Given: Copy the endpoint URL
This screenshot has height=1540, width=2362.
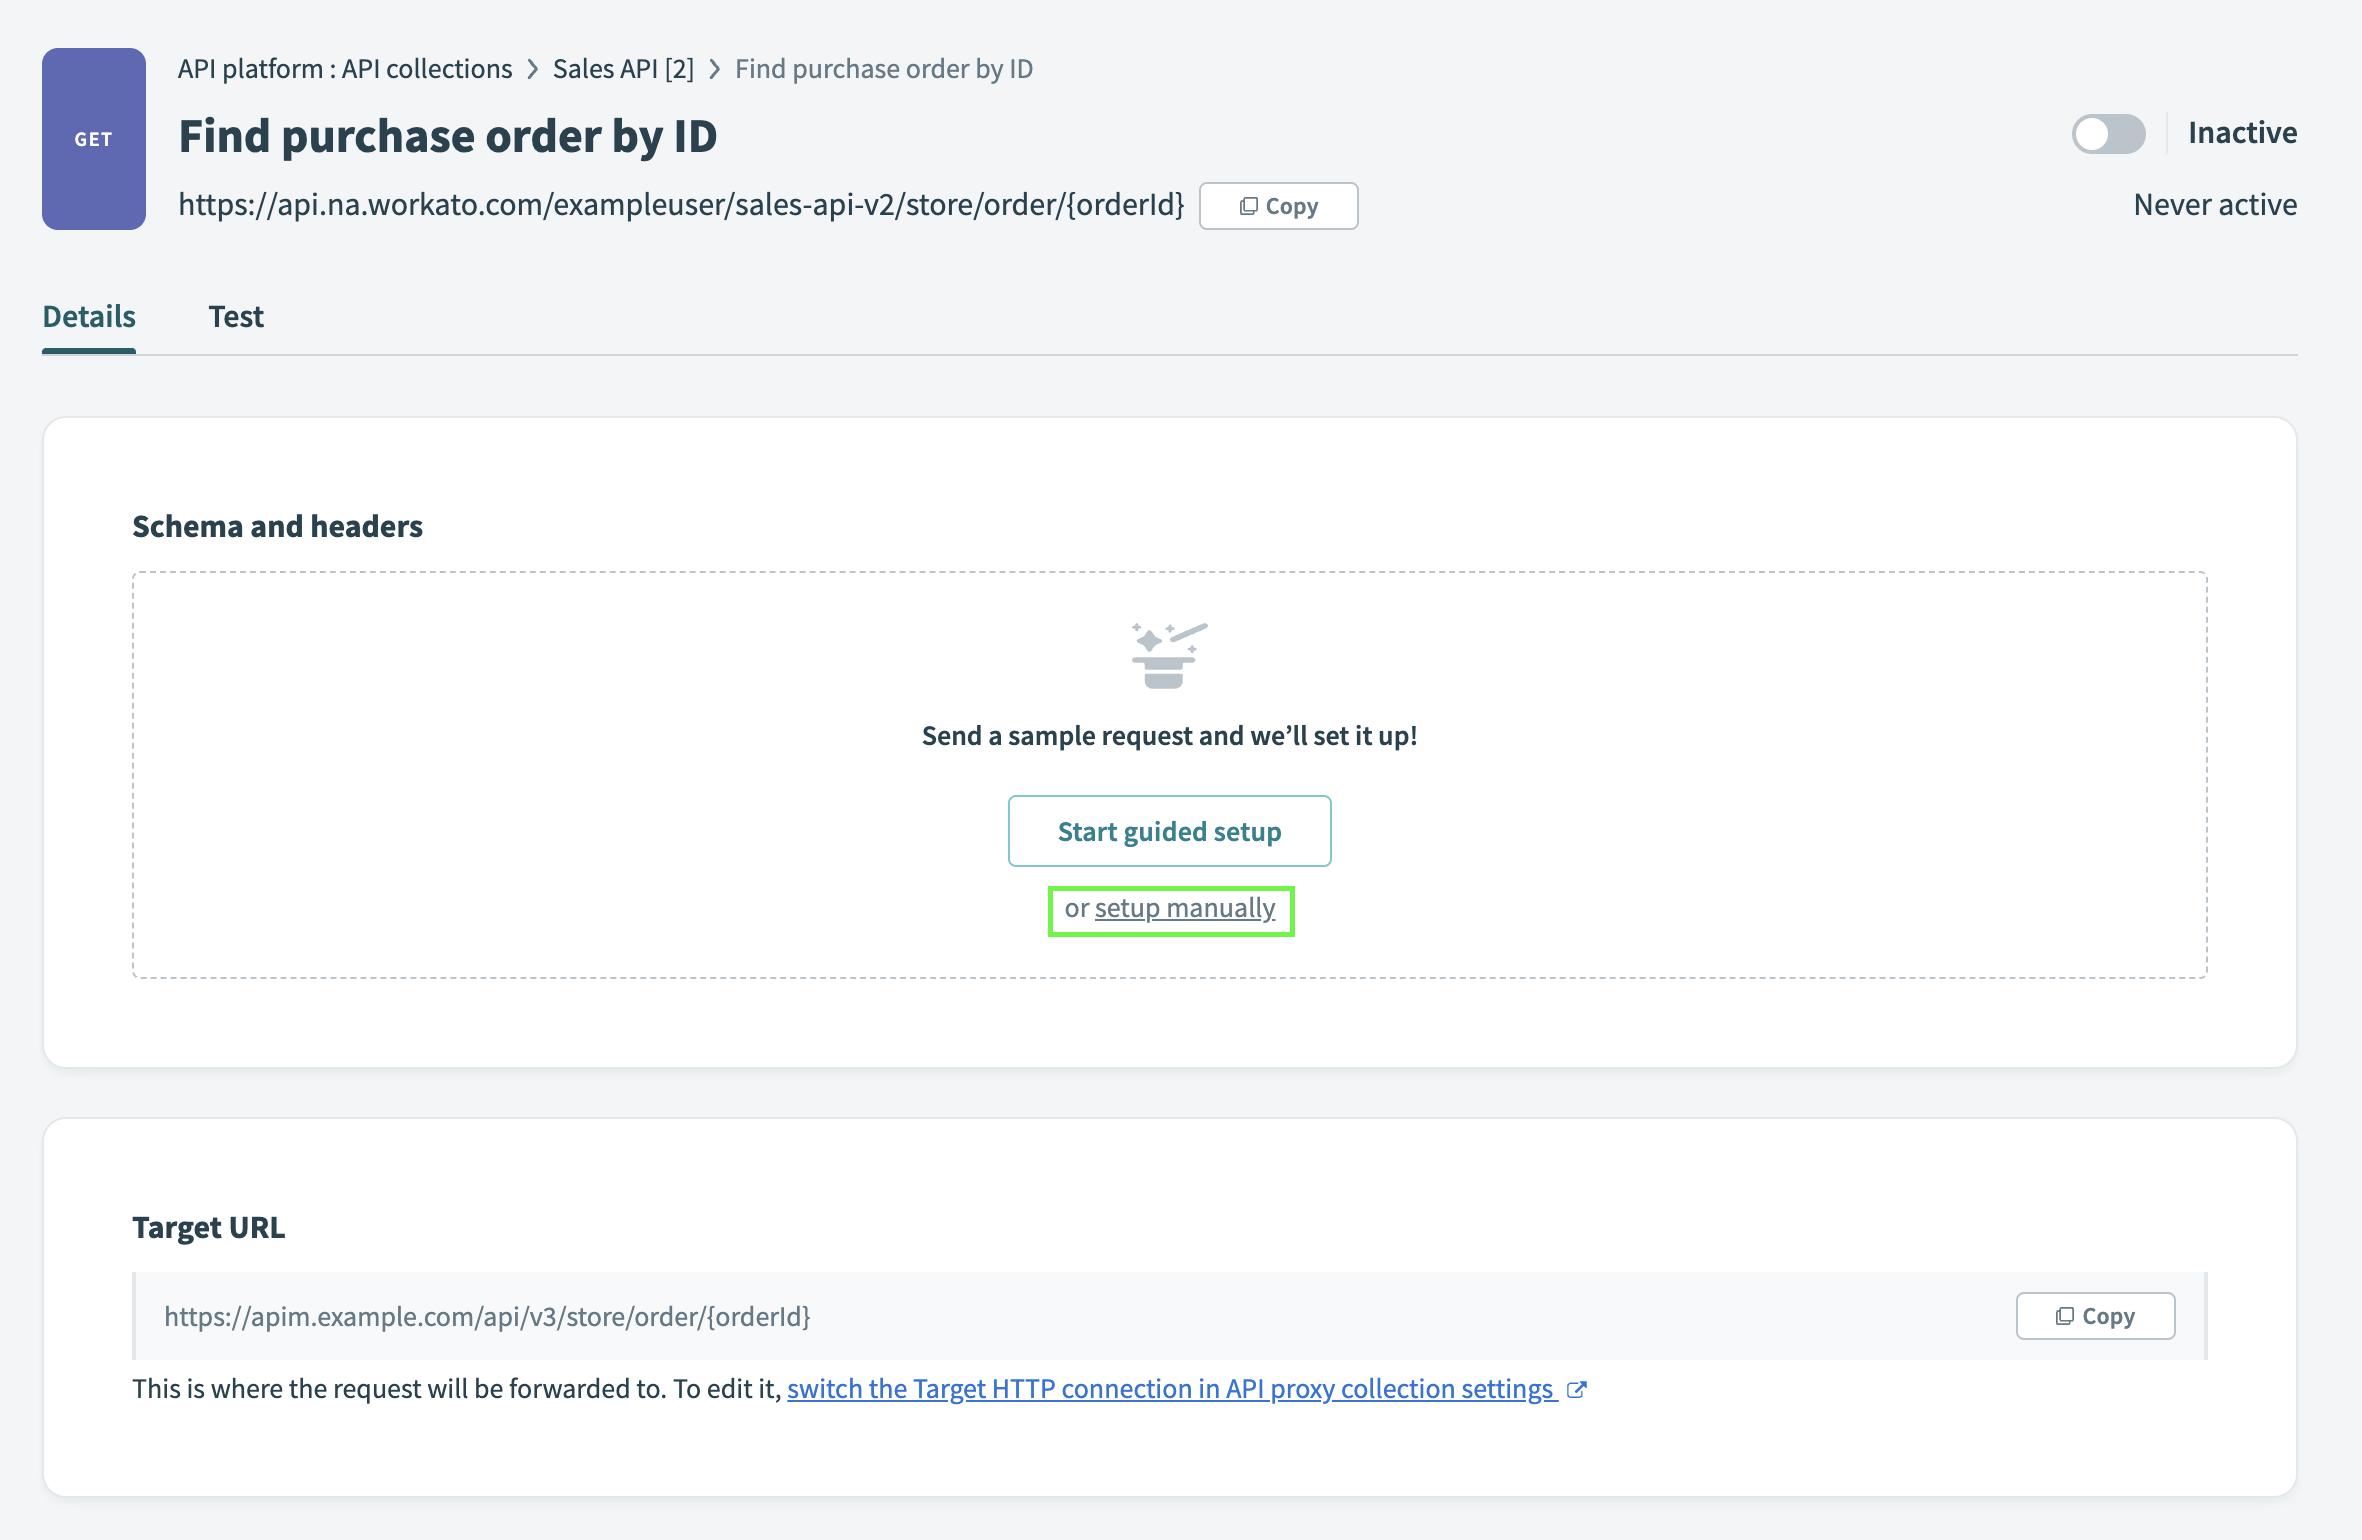Looking at the screenshot, I should [x=1278, y=206].
